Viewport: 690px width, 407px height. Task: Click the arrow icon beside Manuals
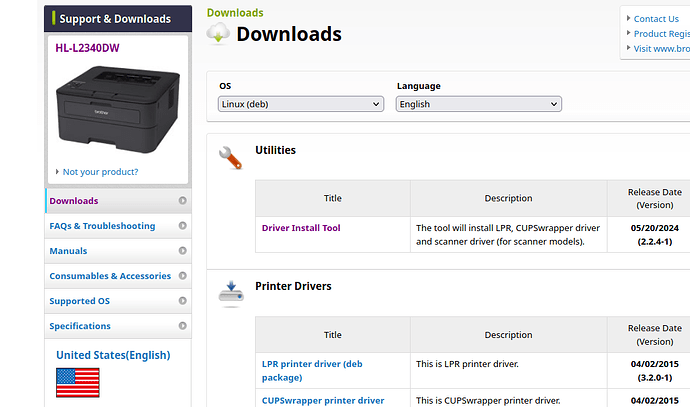[182, 251]
